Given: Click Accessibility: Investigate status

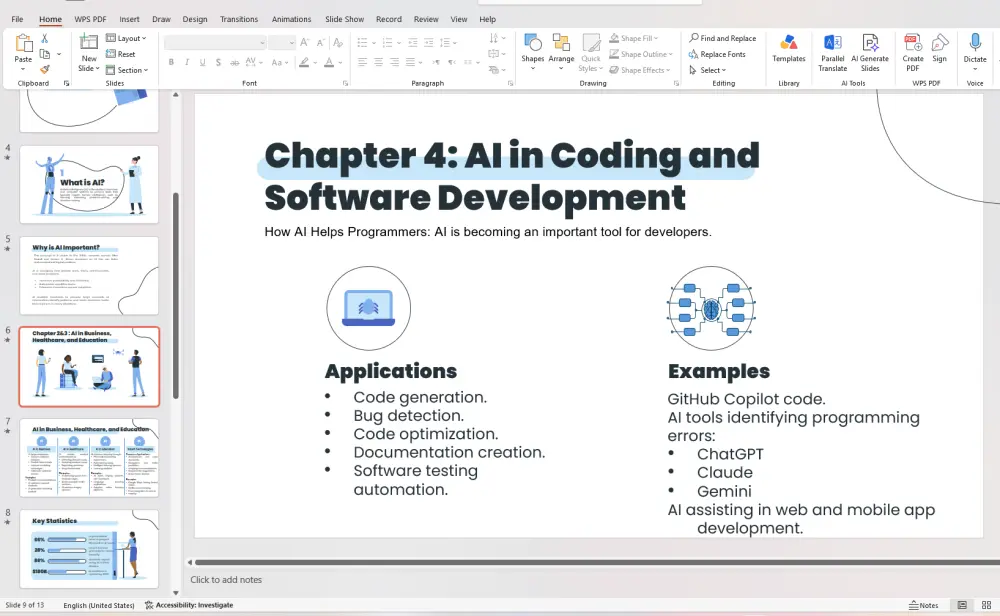Looking at the screenshot, I should pos(189,605).
